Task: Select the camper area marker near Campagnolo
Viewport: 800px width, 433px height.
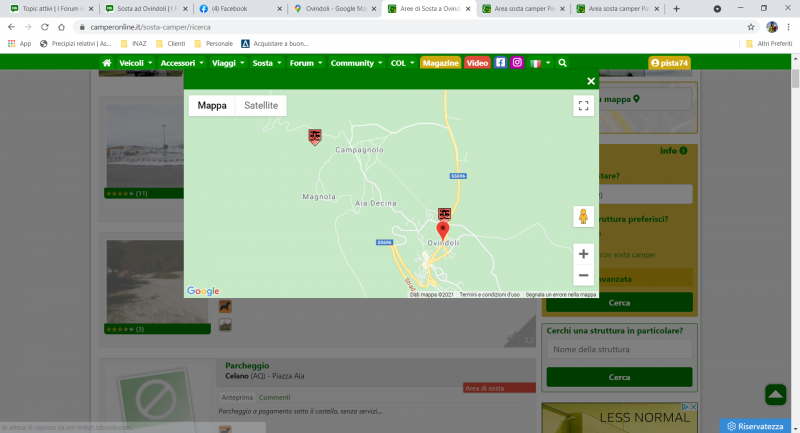Action: 315,137
